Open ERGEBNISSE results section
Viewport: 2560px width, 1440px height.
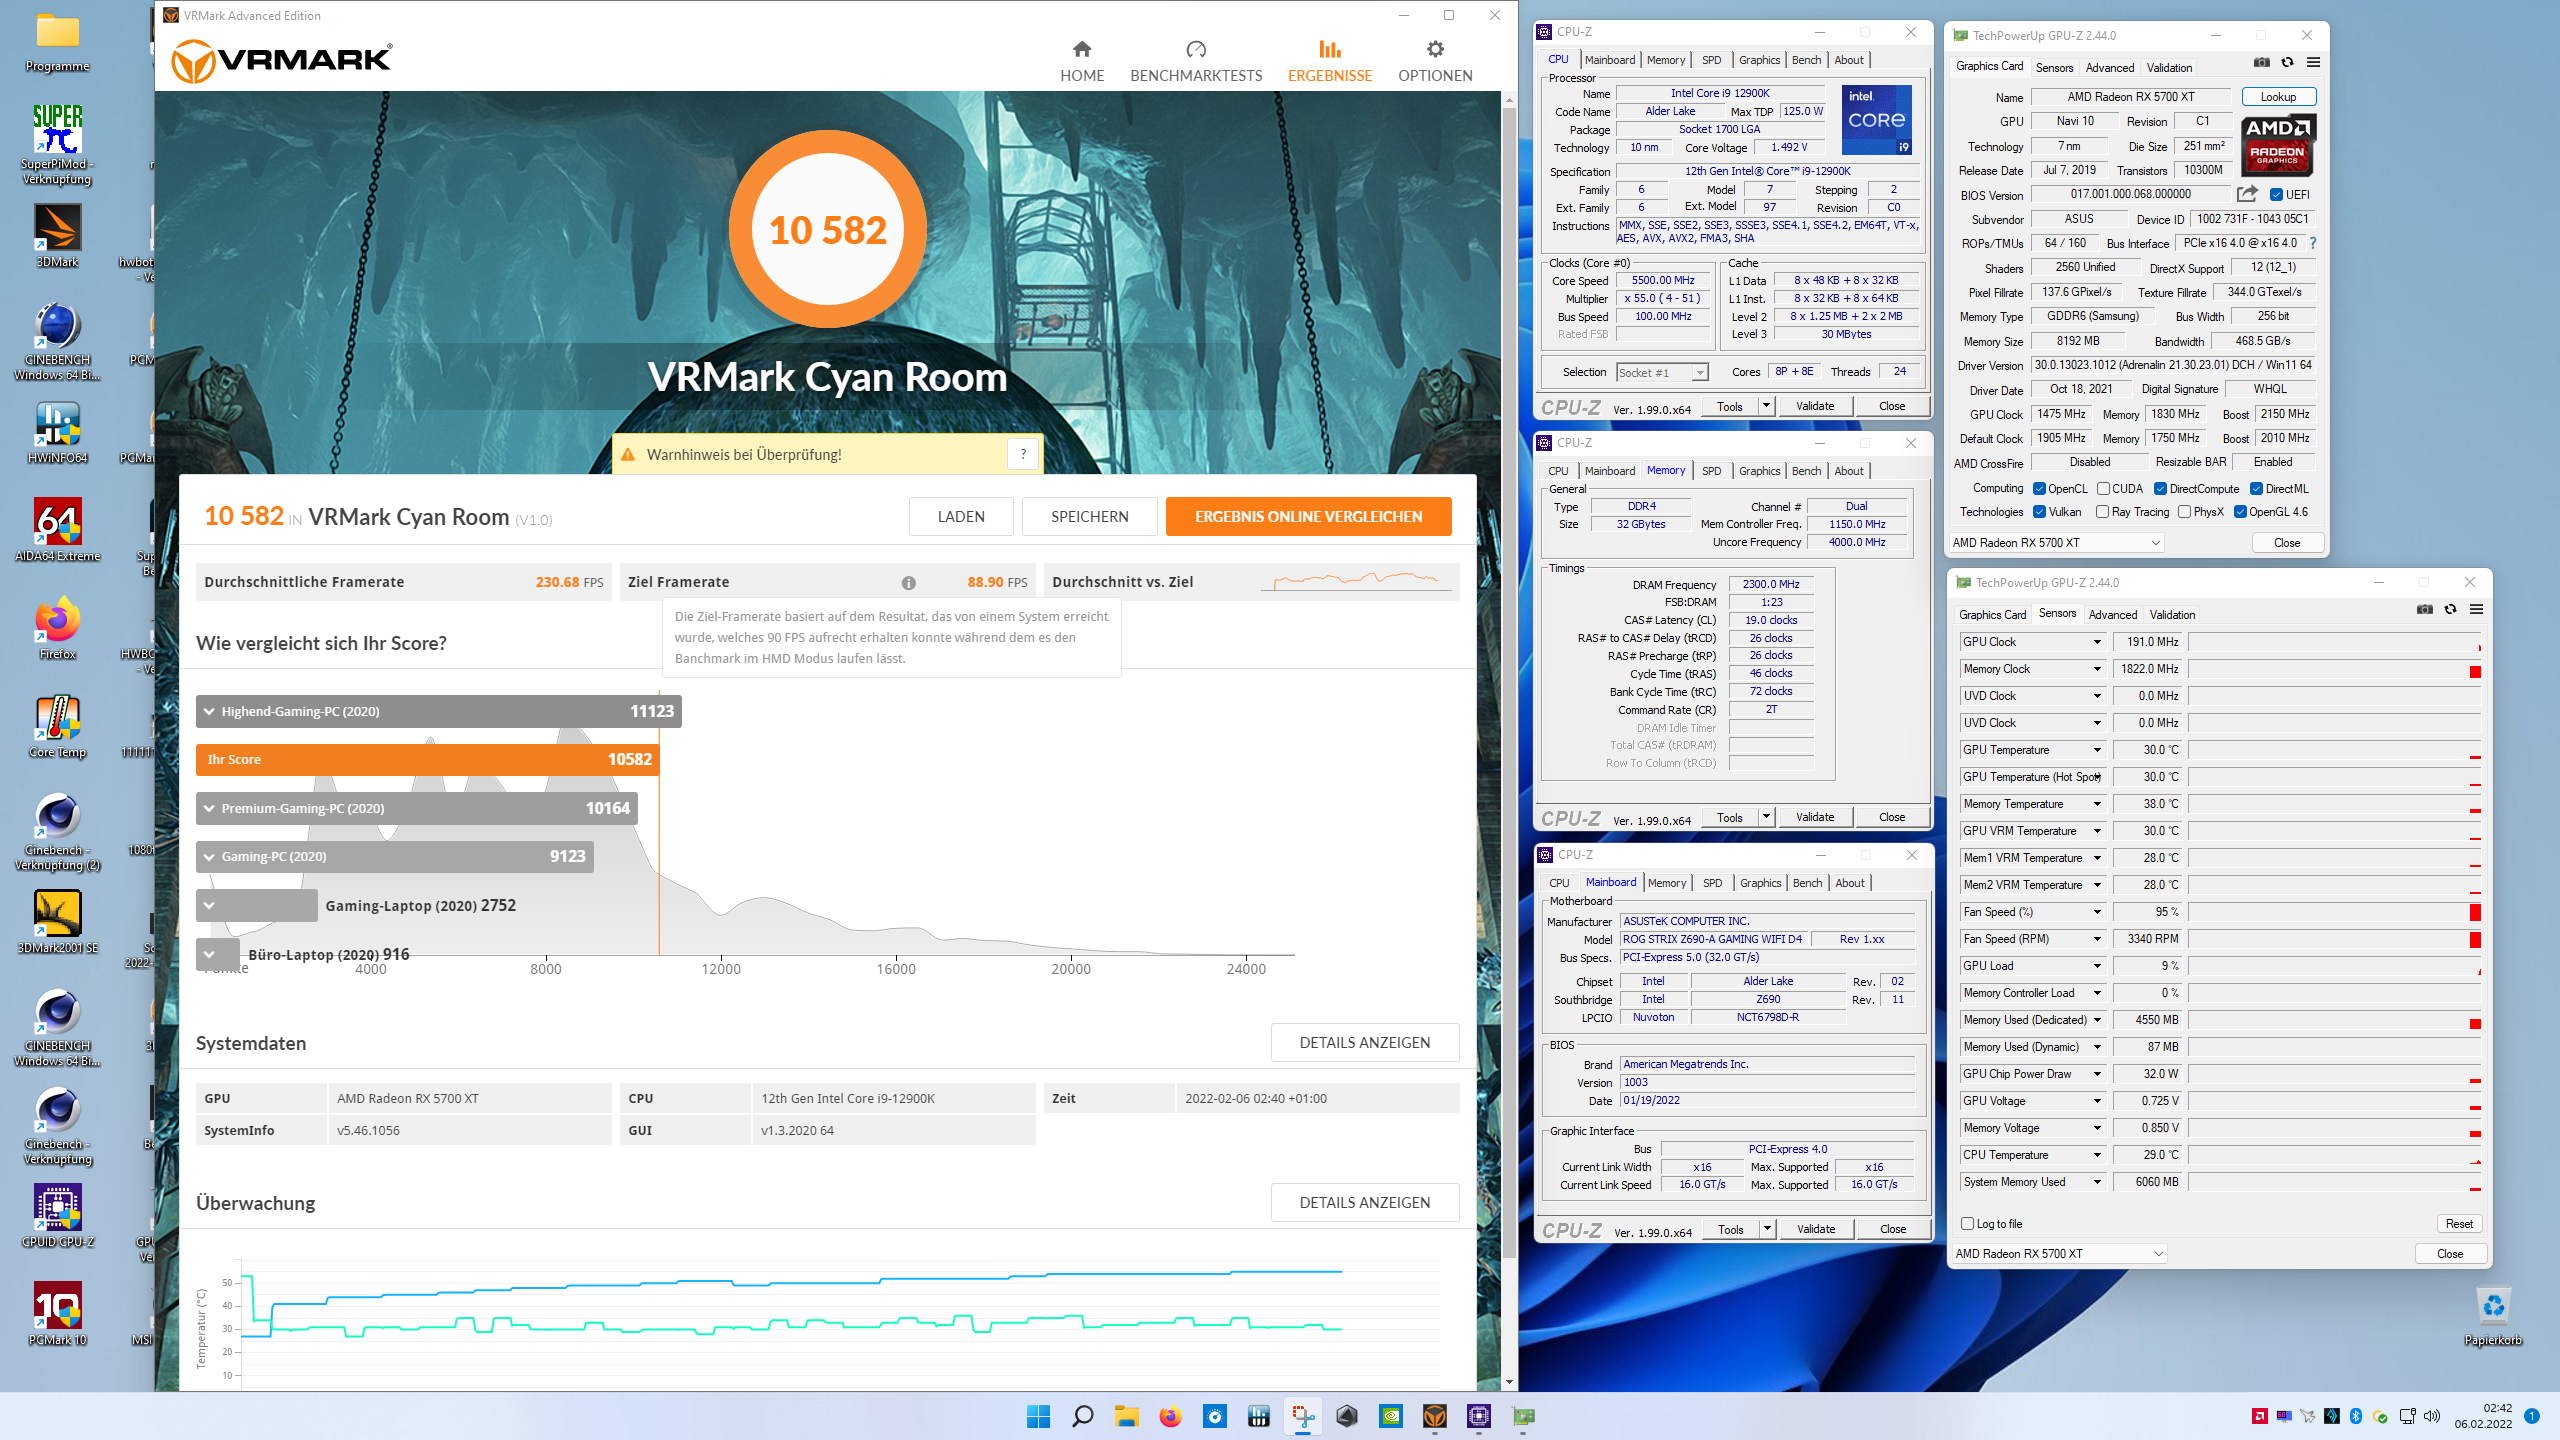[x=1330, y=61]
